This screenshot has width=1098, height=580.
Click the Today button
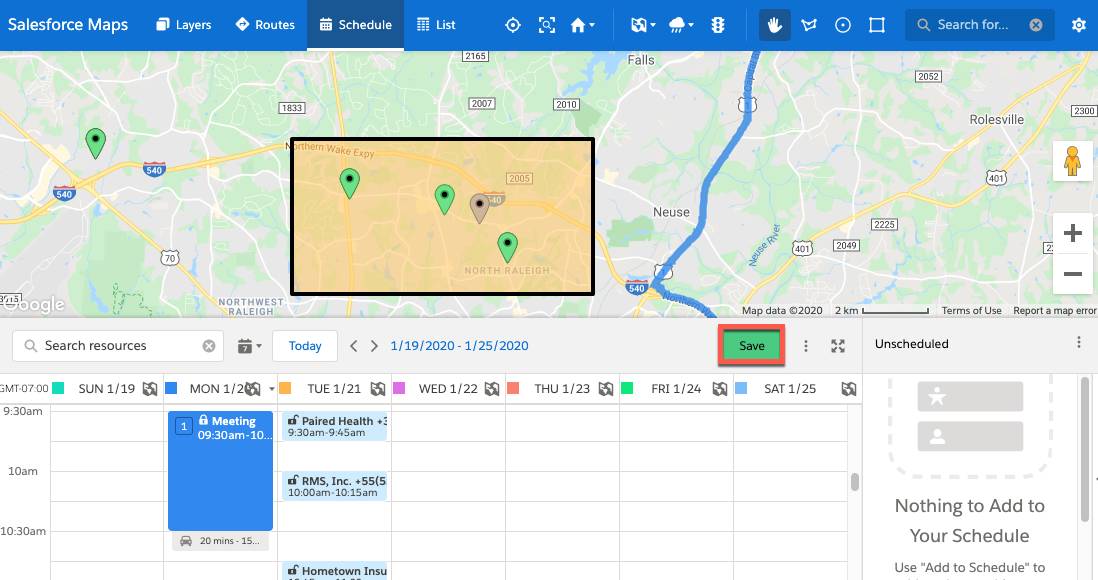click(x=305, y=346)
